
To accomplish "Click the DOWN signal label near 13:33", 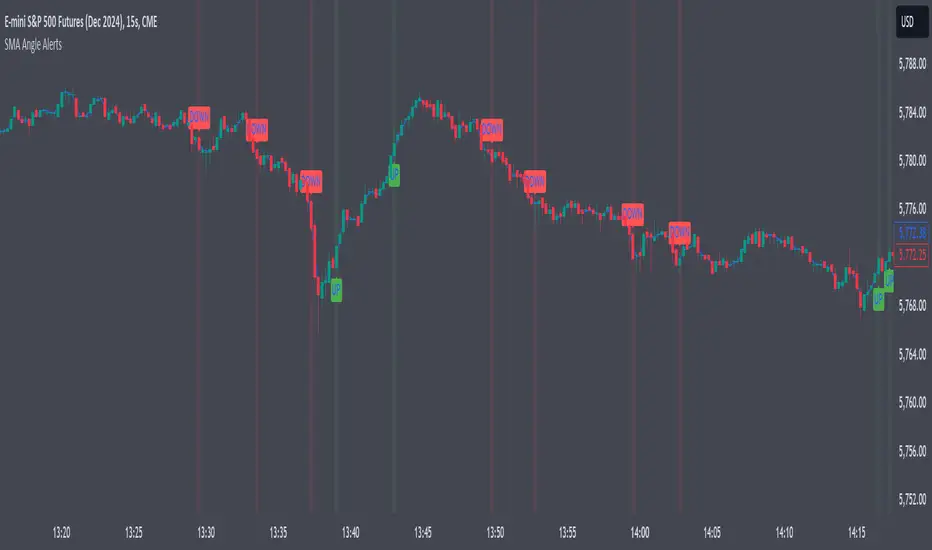I will [257, 129].
